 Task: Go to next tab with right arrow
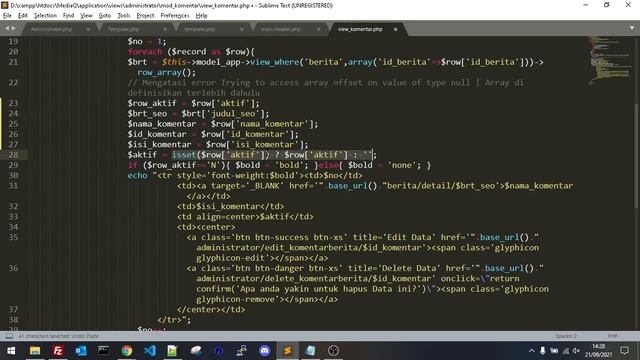[13, 28]
